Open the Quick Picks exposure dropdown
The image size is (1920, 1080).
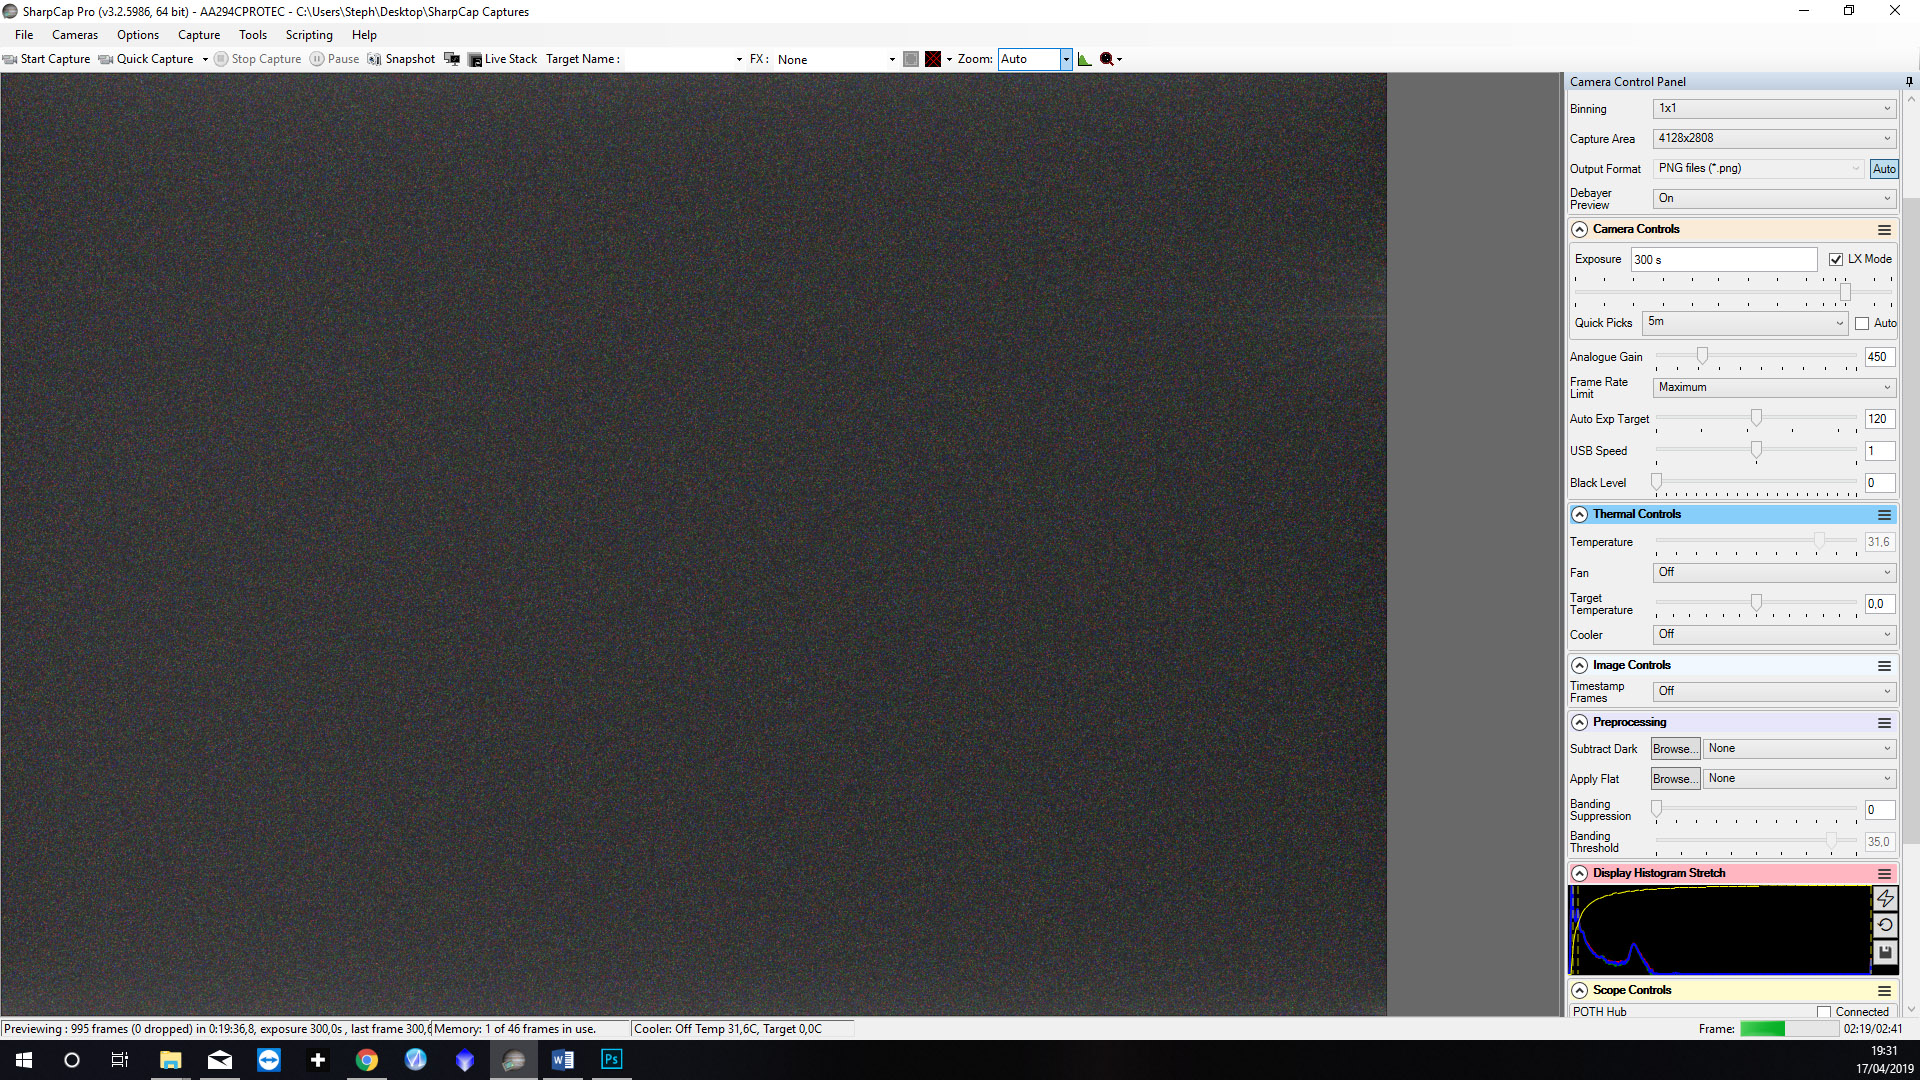1745,323
